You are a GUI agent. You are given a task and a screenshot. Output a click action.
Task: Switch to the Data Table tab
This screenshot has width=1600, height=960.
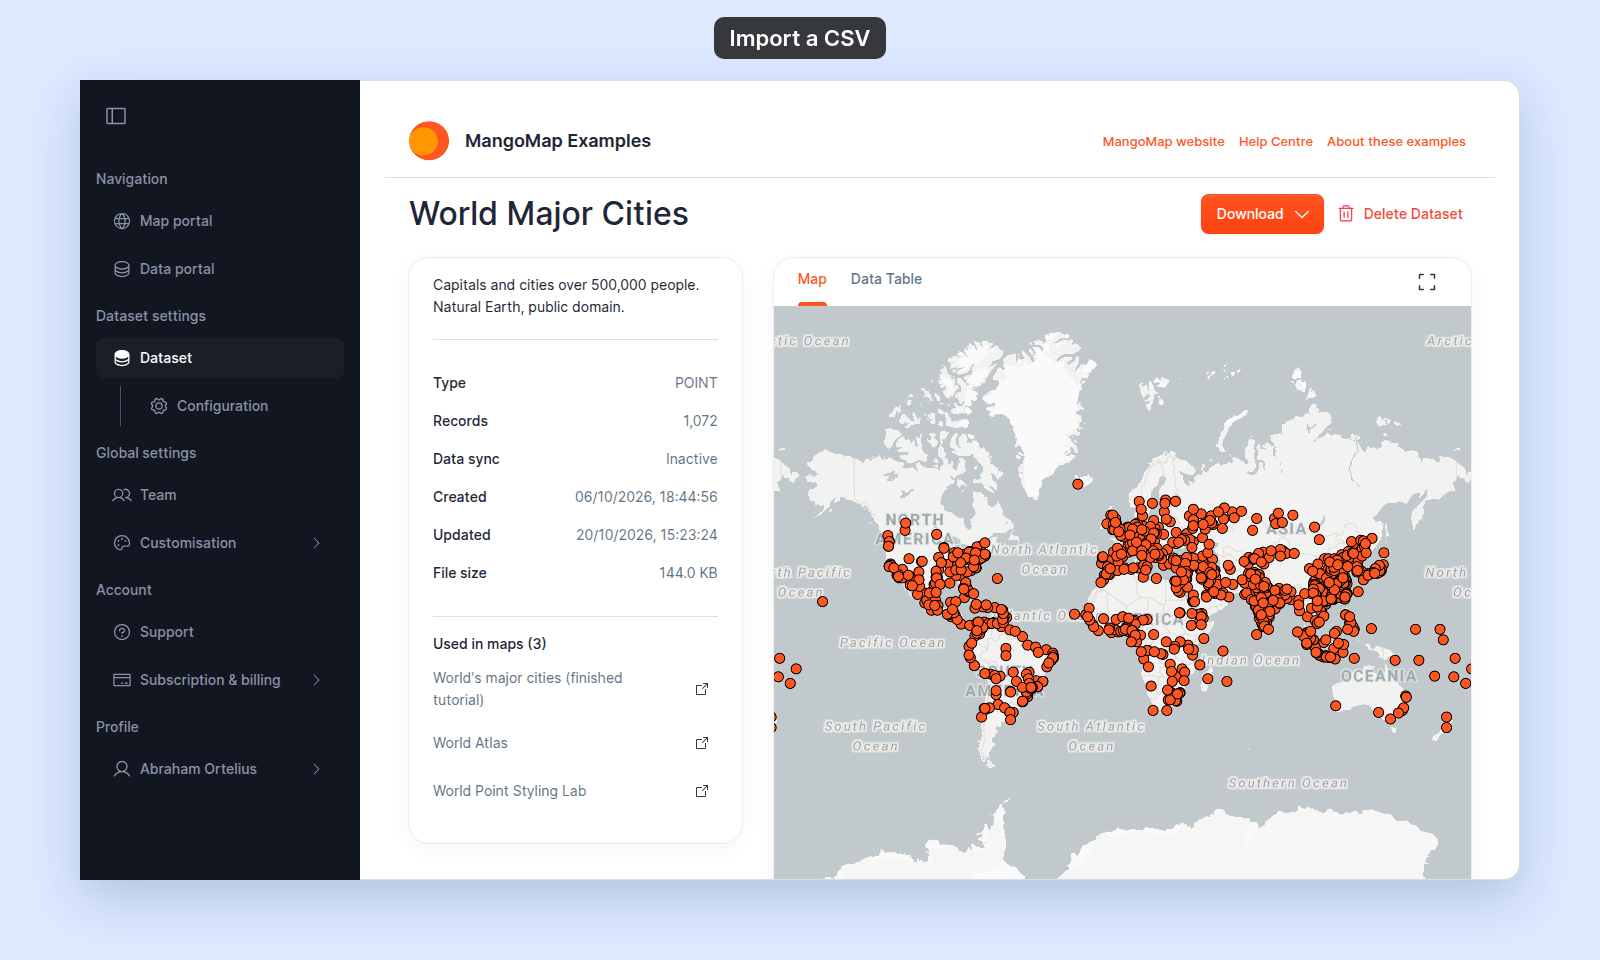tap(886, 279)
